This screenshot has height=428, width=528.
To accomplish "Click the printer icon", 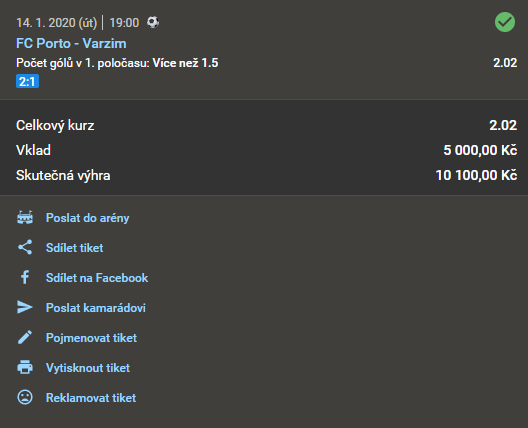I will (25, 367).
